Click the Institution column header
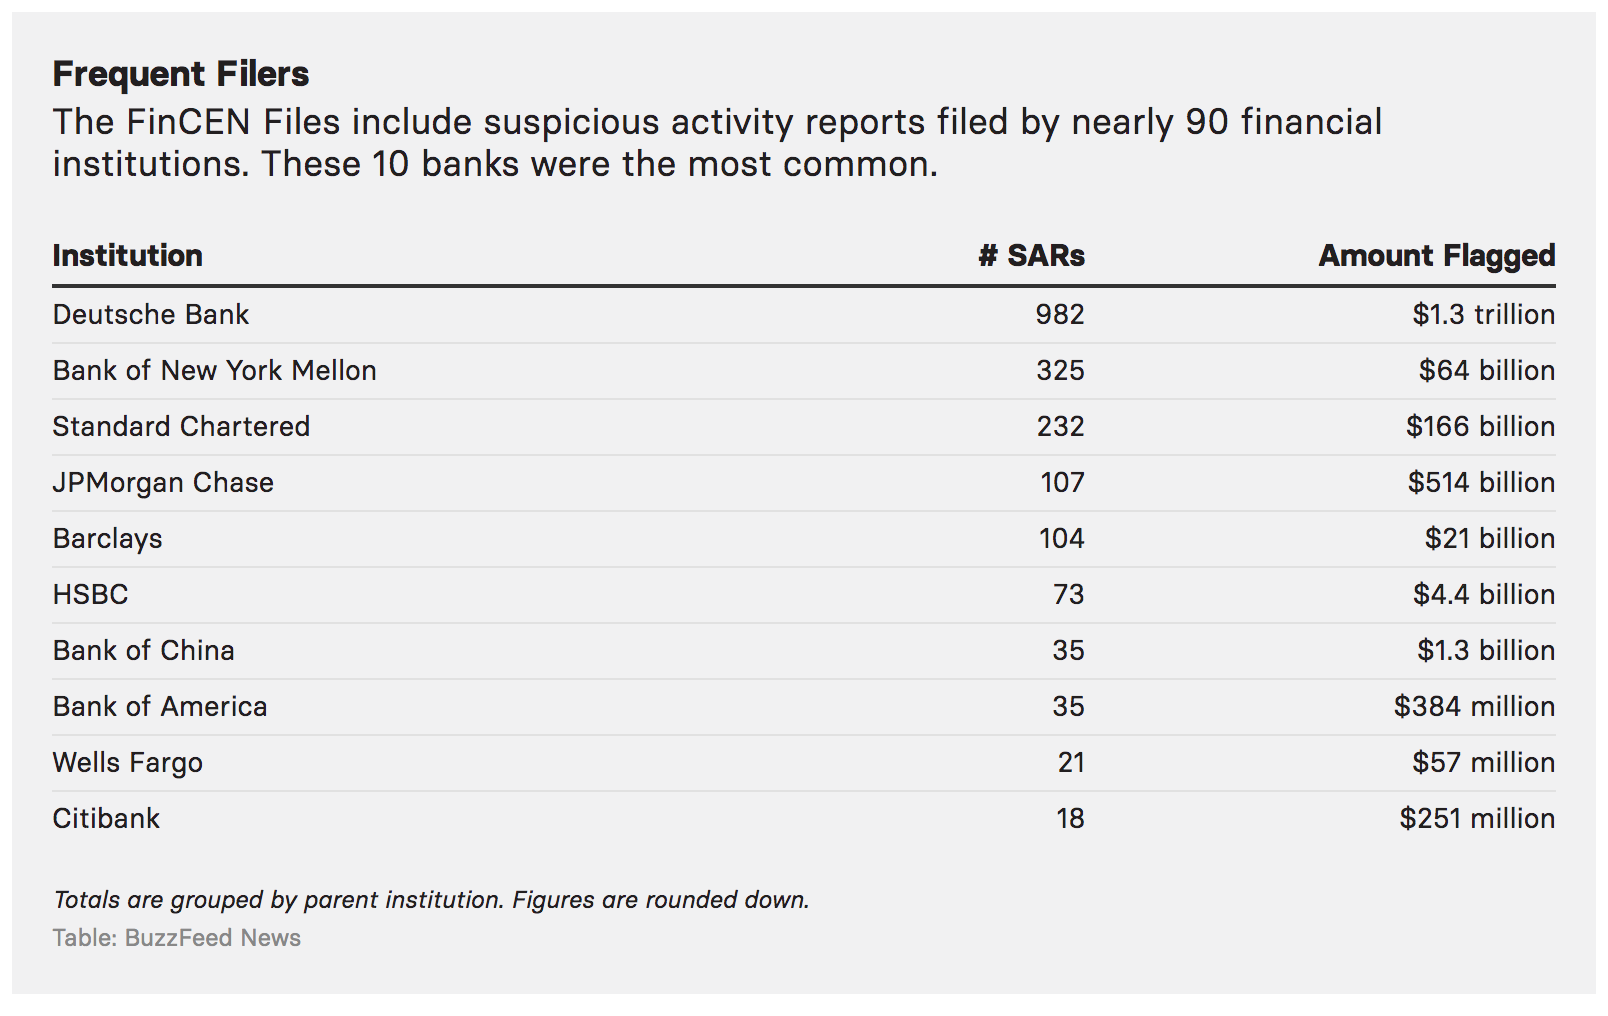The image size is (1608, 1016). (x=127, y=256)
